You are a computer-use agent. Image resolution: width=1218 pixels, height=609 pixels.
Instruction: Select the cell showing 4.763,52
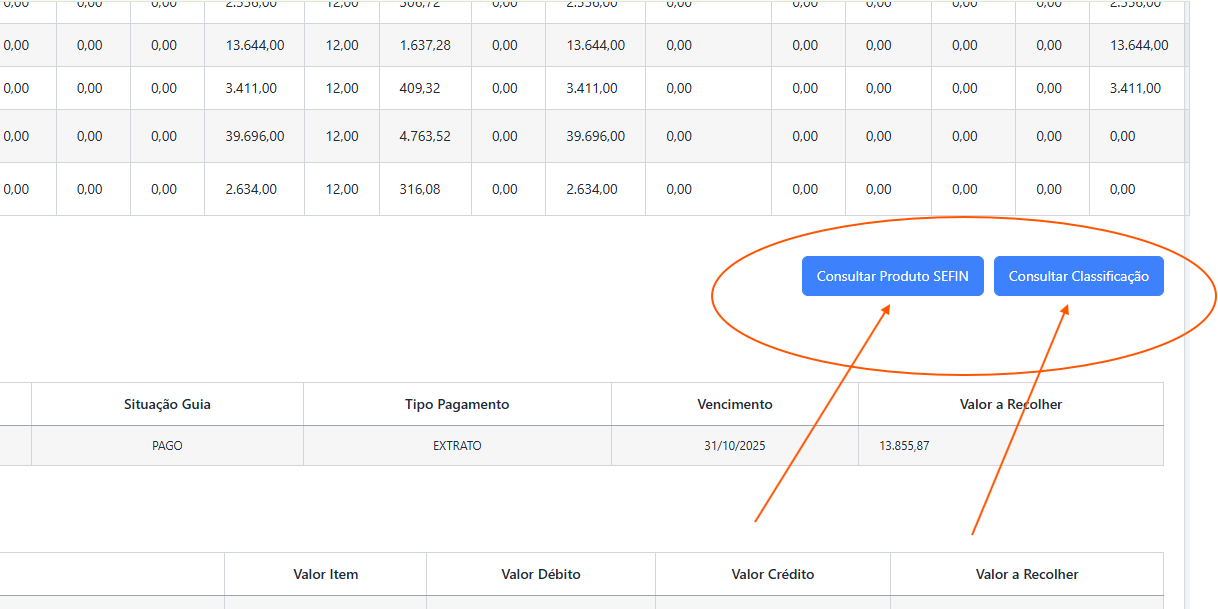point(425,136)
